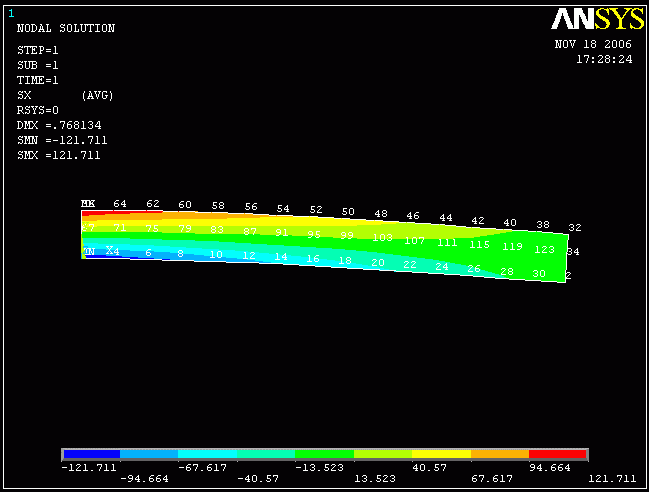Select node label 123 on the beam
The height and width of the screenshot is (492, 649).
click(x=544, y=250)
